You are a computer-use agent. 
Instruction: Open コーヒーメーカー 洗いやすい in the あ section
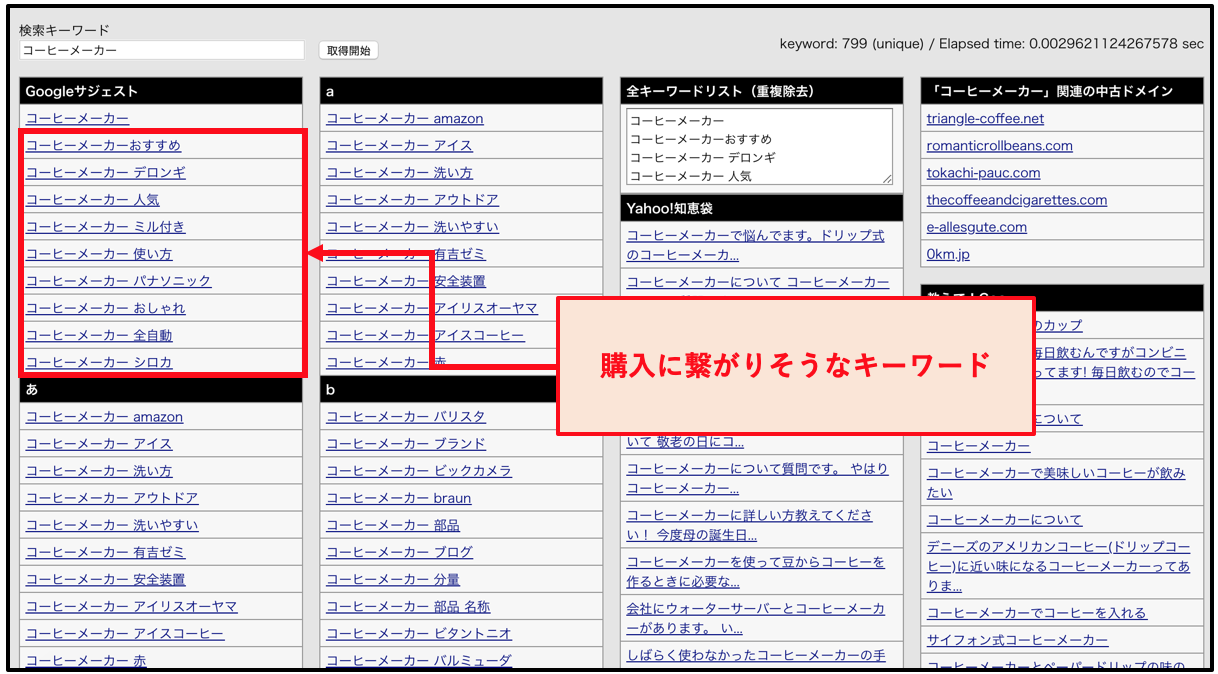point(112,525)
